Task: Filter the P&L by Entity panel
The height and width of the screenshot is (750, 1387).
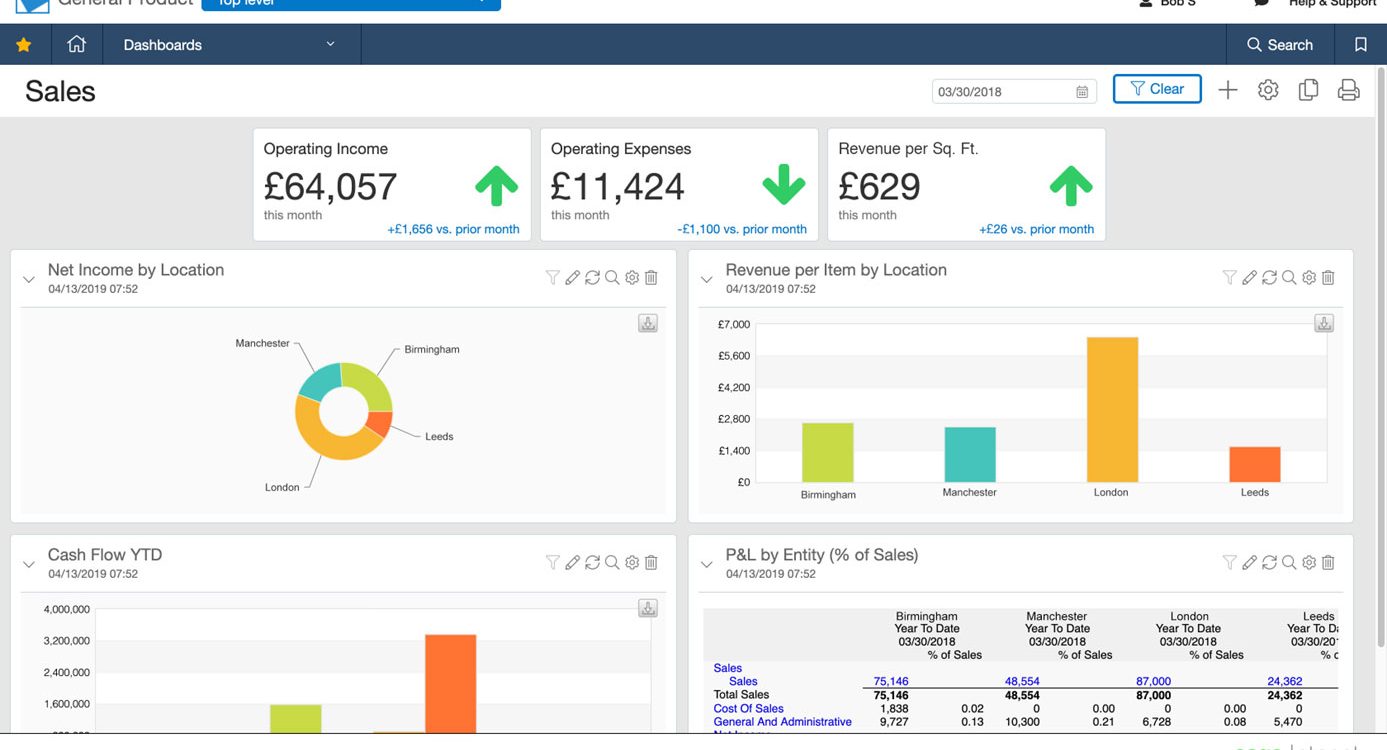Action: (1230, 563)
